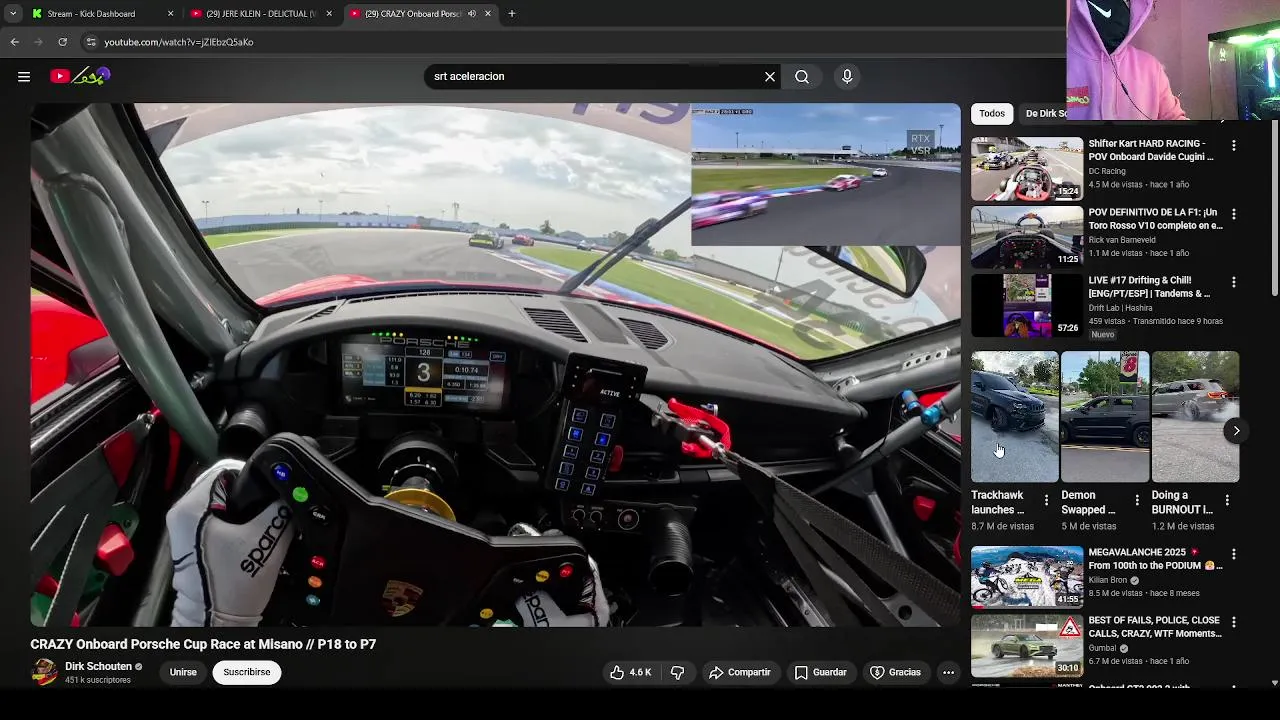Open Gumbal channel link

coord(1103,648)
